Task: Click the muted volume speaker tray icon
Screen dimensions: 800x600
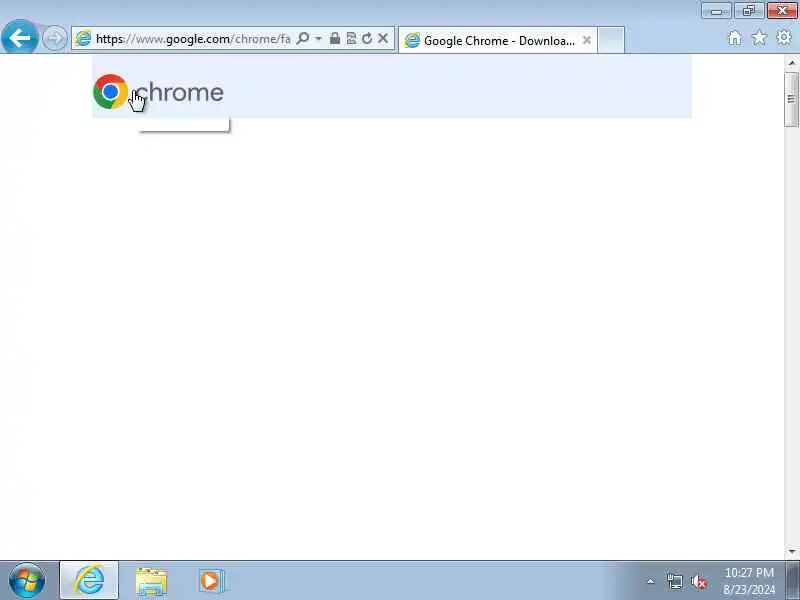Action: click(698, 581)
